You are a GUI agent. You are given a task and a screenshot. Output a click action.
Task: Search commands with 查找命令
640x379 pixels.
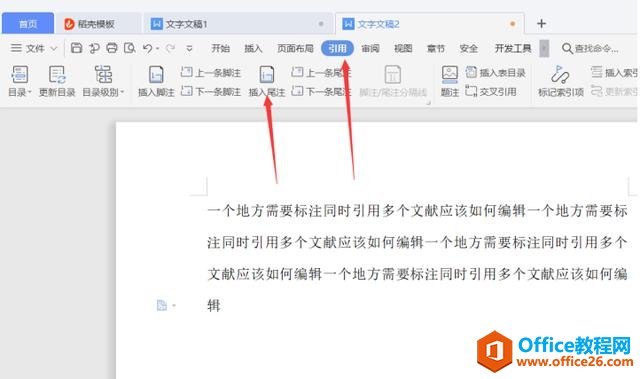(x=590, y=49)
